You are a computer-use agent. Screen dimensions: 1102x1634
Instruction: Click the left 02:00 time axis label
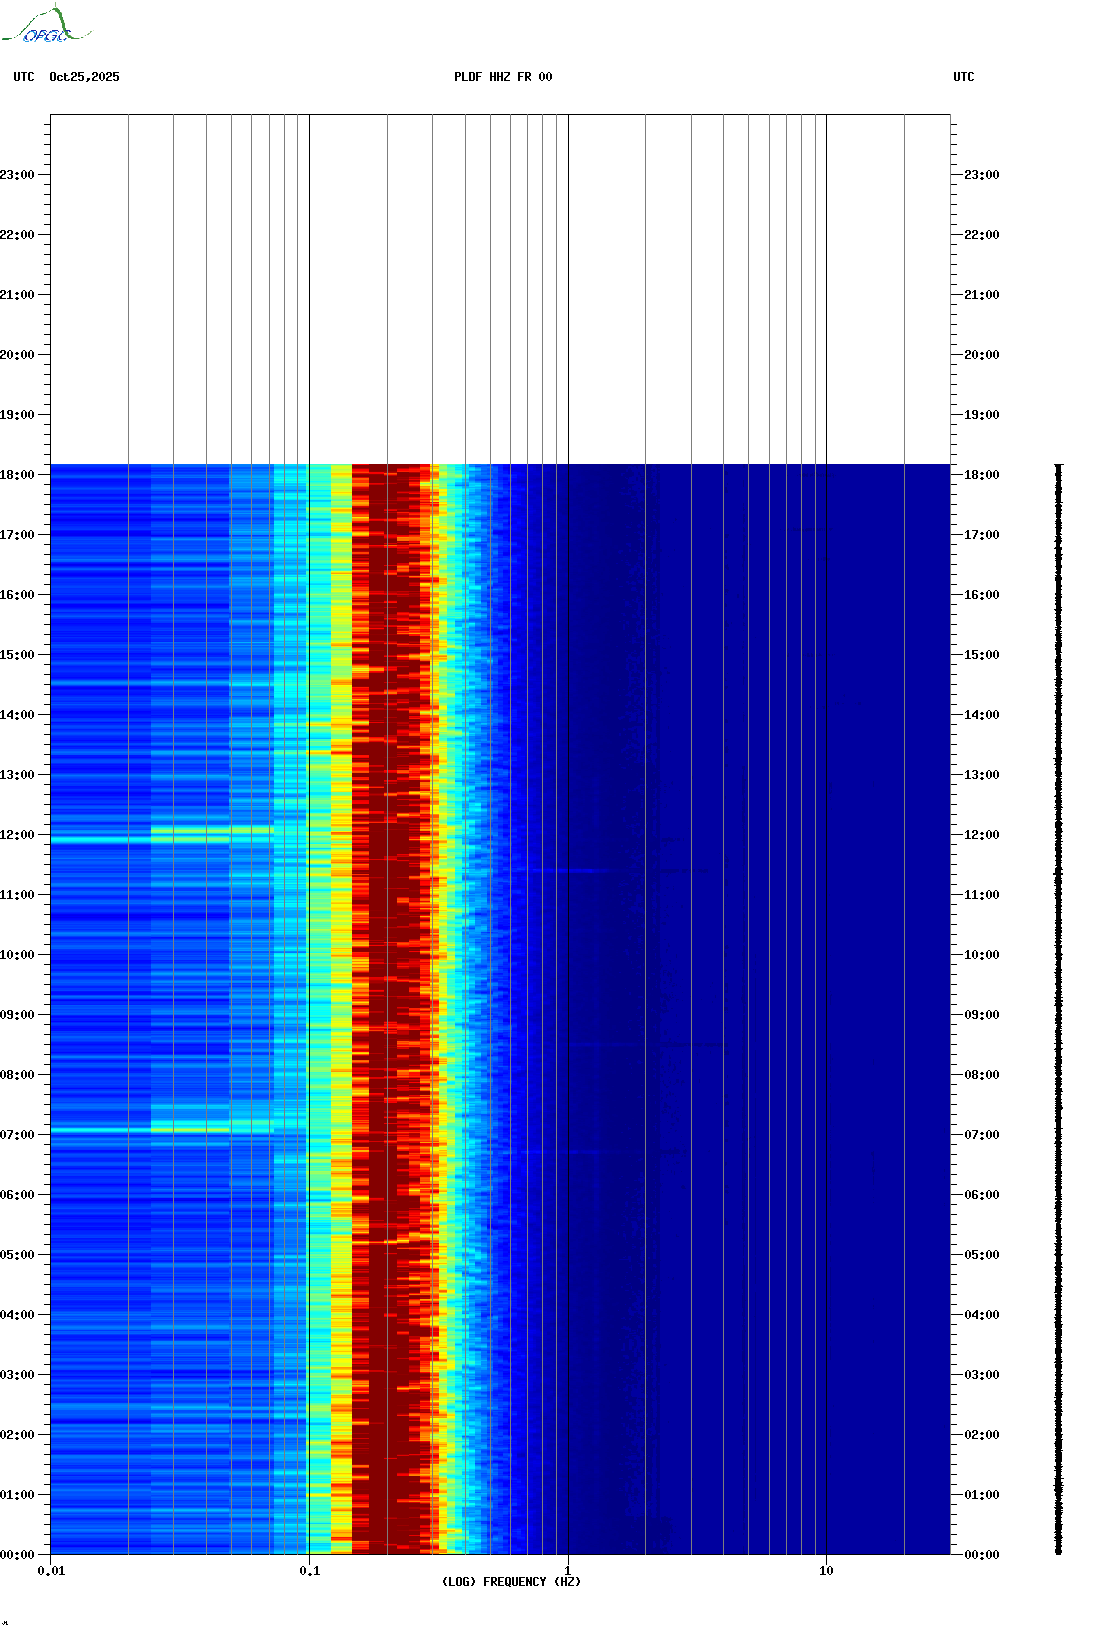click(17, 1435)
